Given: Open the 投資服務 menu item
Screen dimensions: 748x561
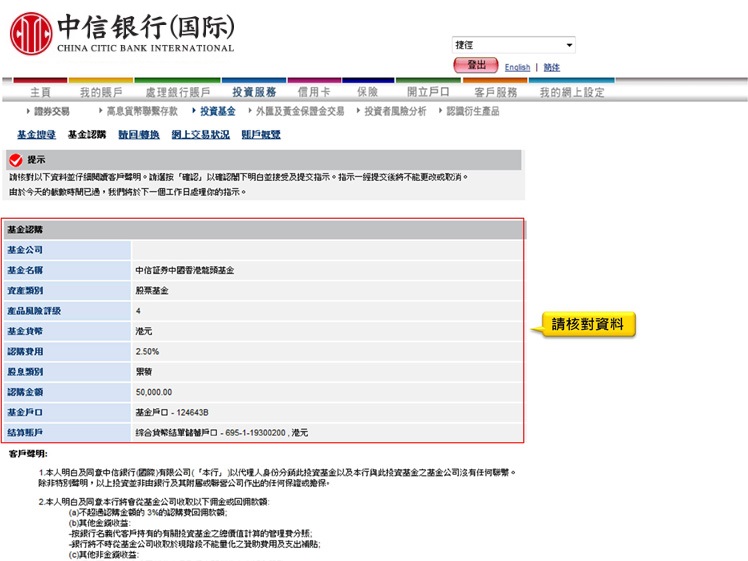Looking at the screenshot, I should (x=254, y=92).
